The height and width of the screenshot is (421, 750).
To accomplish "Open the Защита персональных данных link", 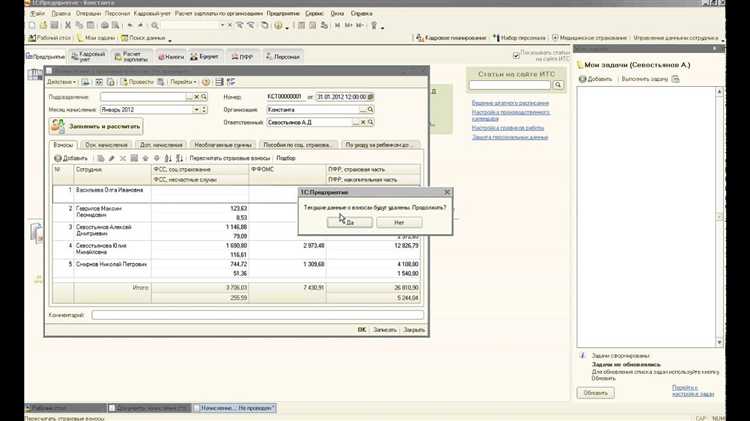I will click(510, 137).
